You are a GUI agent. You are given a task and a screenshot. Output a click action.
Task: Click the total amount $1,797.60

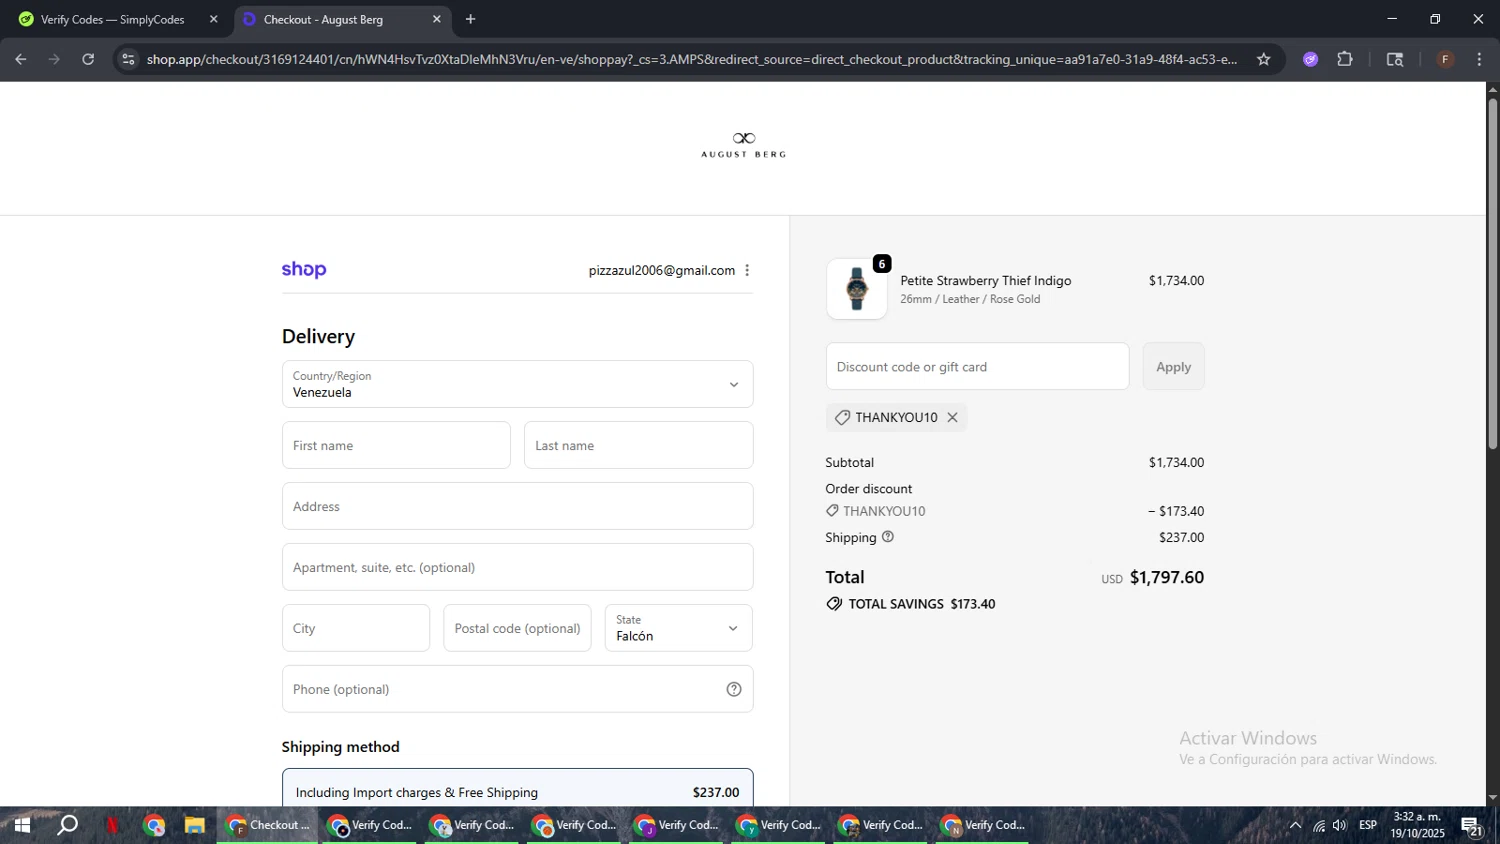[x=1166, y=577]
